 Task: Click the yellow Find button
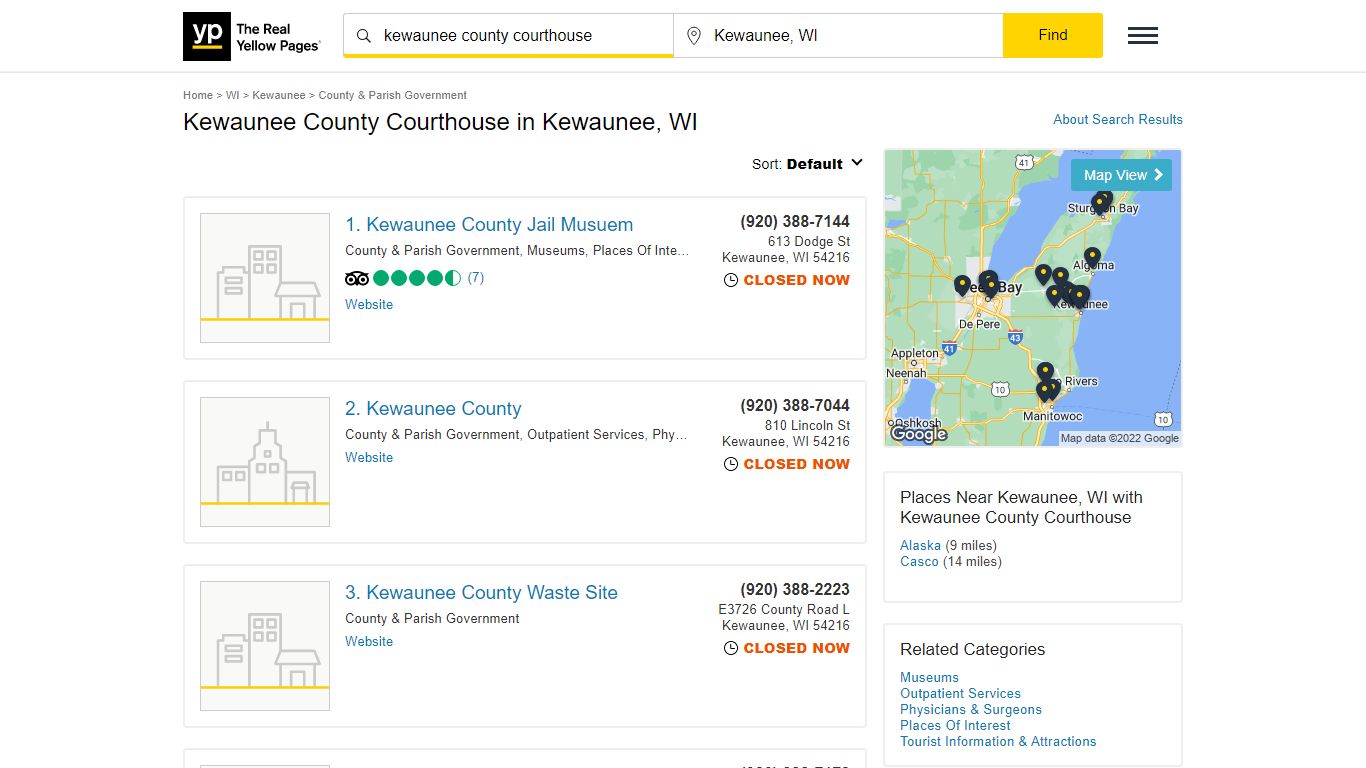pos(1053,35)
